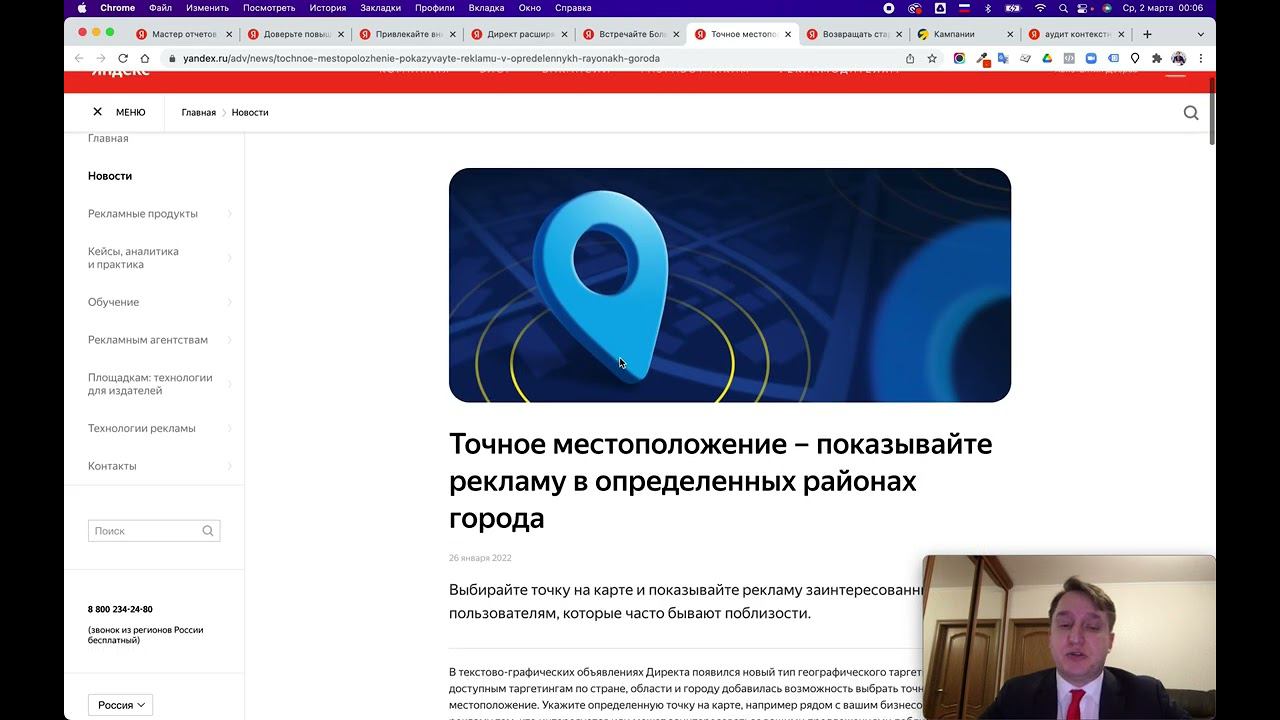Image resolution: width=1280 pixels, height=720 pixels.
Task: Click the article headline 'Точное местоположение'
Action: tap(720, 481)
